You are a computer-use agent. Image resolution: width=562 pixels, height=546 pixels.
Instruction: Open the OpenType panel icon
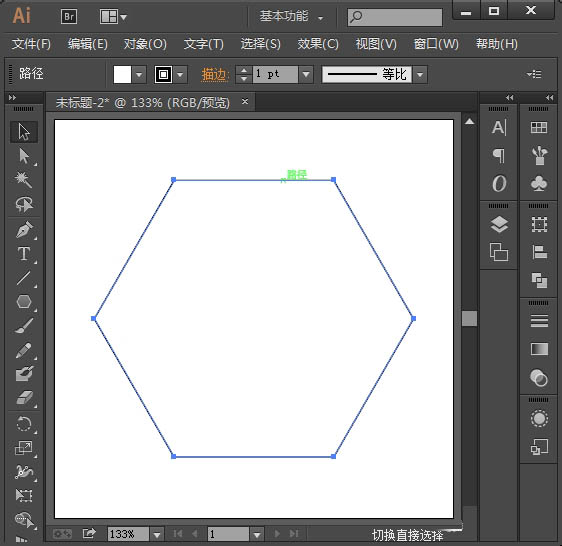point(499,184)
